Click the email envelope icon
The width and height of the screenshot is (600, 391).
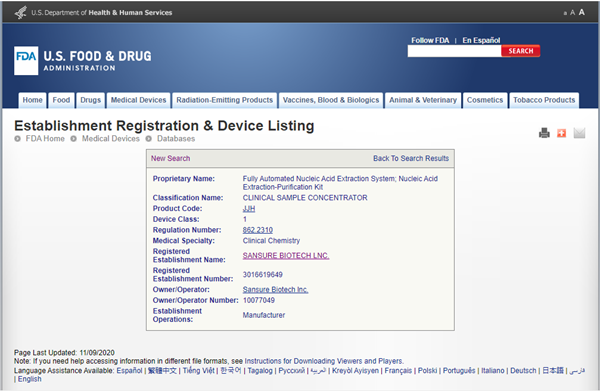(579, 133)
